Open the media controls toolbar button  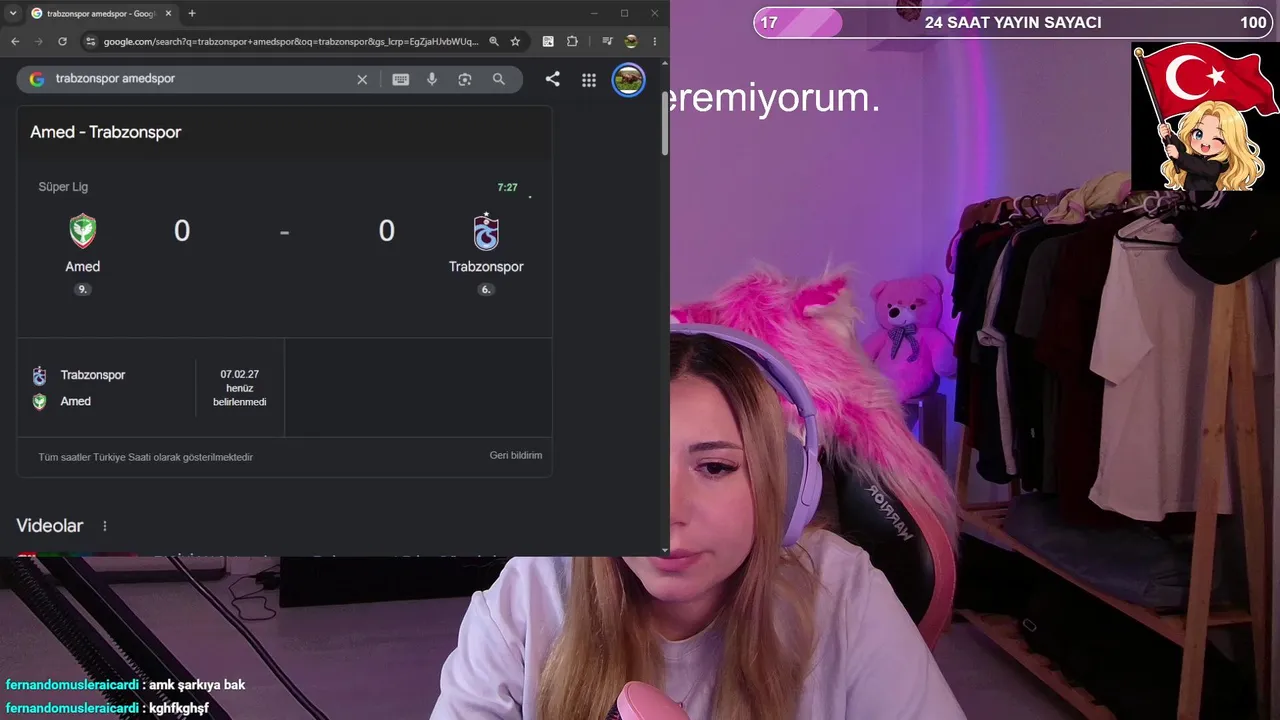[x=607, y=41]
